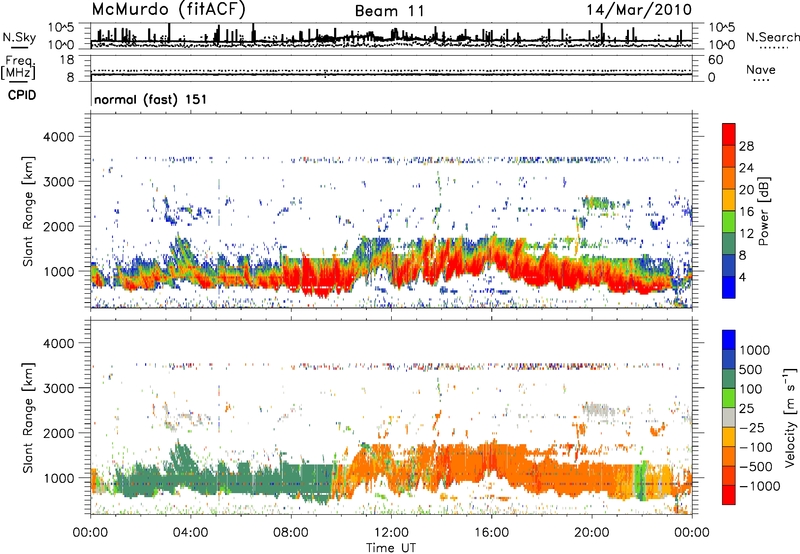Click the "08:00" time tick label
The height and width of the screenshot is (554, 800).
[291, 533]
